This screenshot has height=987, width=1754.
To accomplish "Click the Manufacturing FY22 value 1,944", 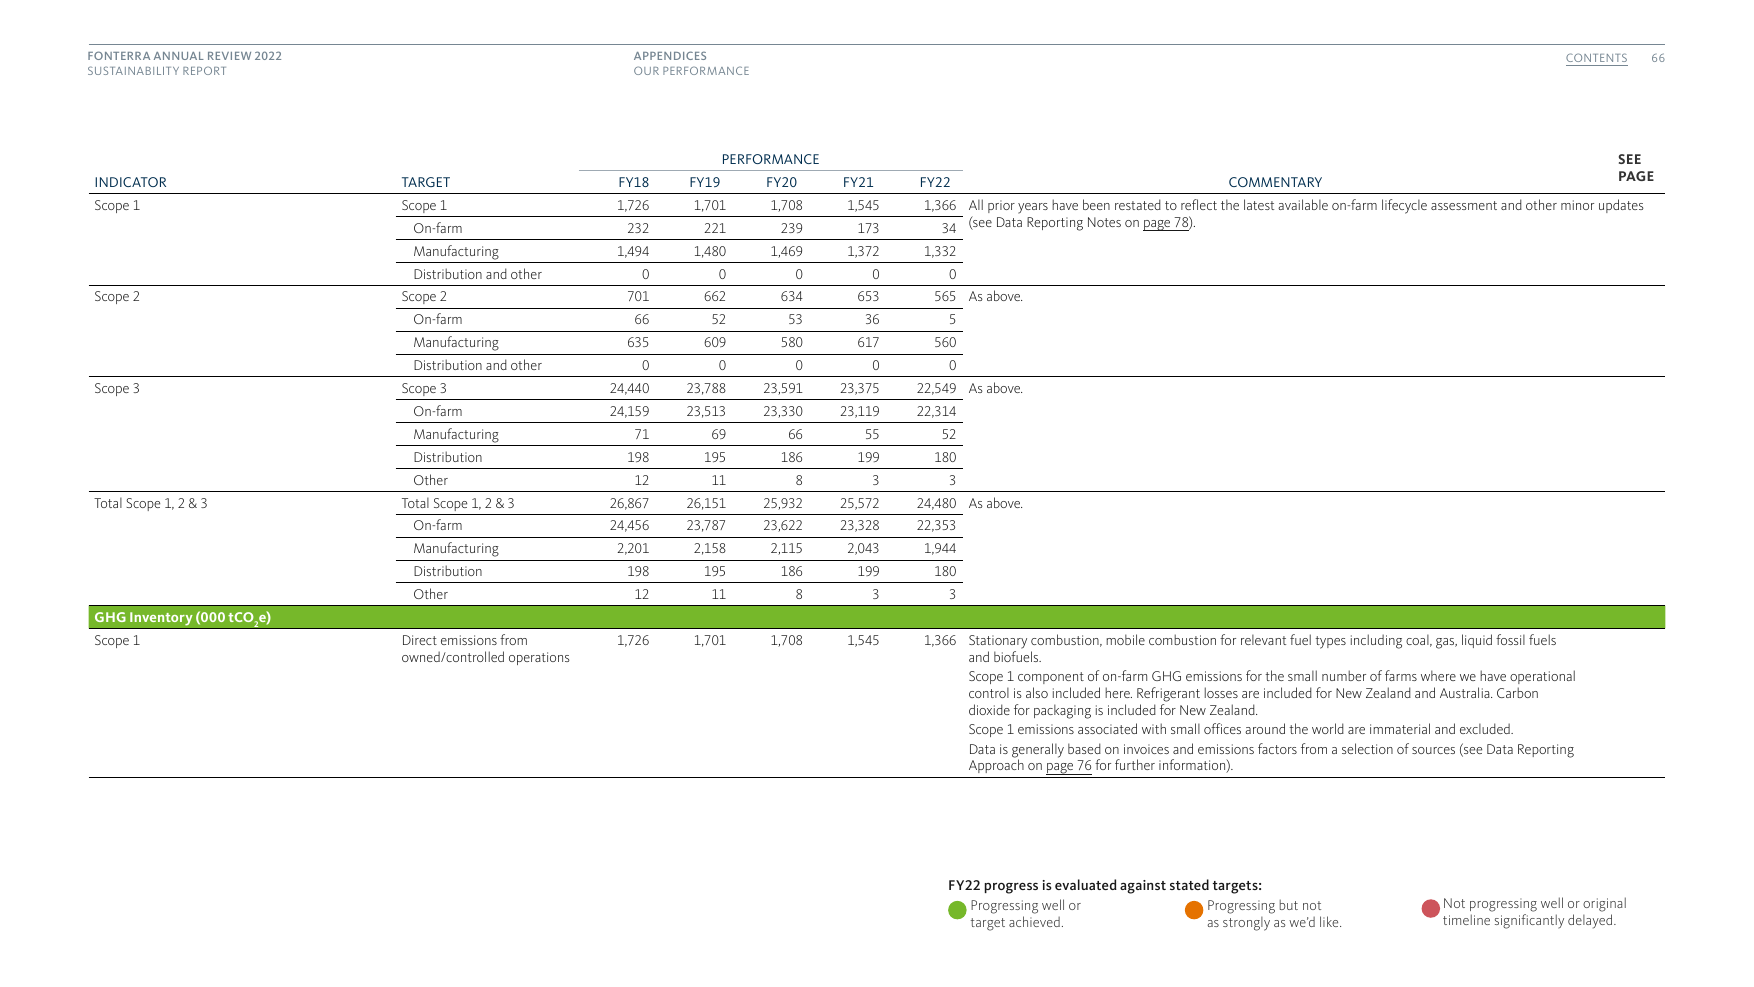I will click(940, 548).
